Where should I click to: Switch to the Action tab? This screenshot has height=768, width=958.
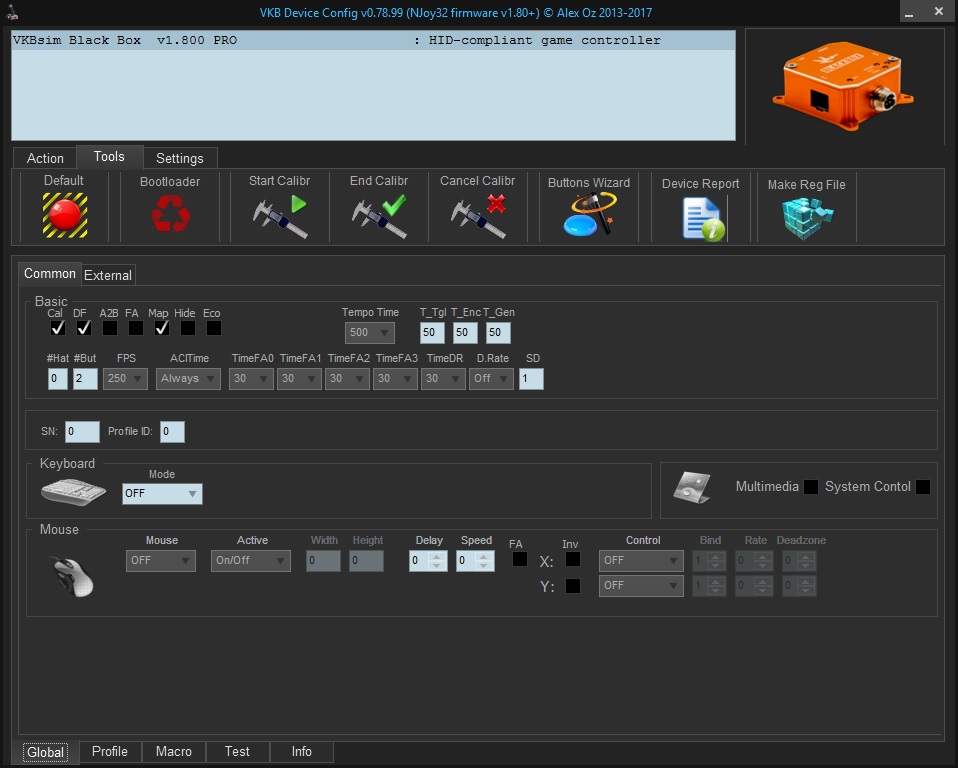[45, 158]
